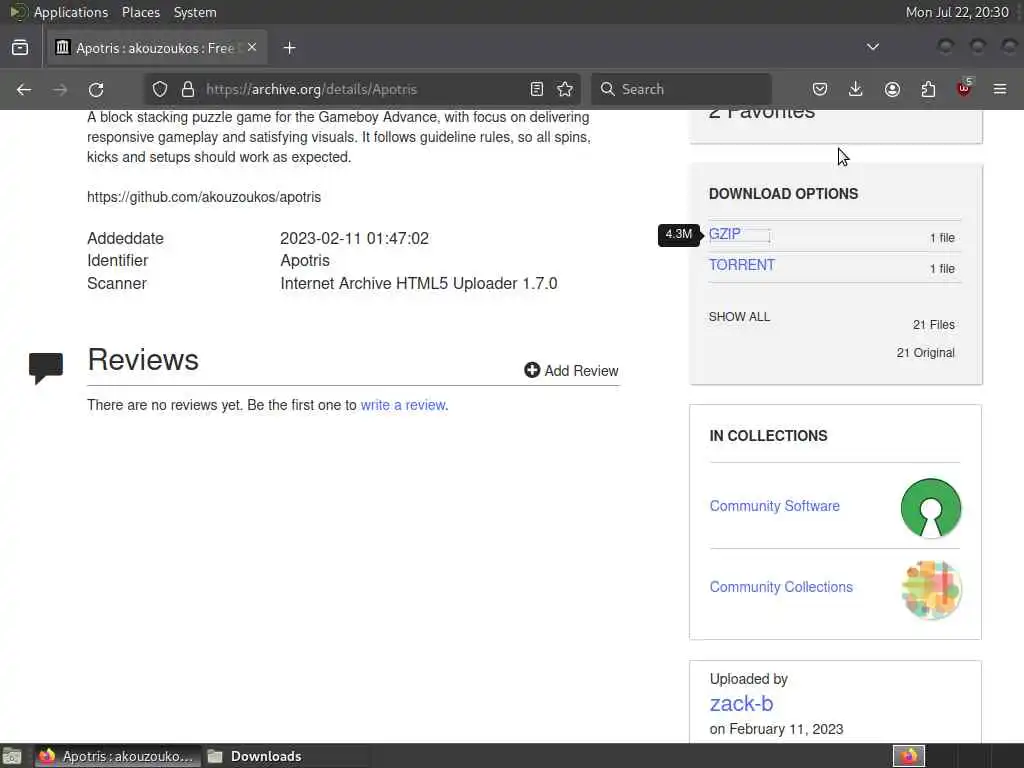This screenshot has height=768, width=1024.
Task: Click DOWNLOAD OPTIONS heading
Action: tap(784, 194)
